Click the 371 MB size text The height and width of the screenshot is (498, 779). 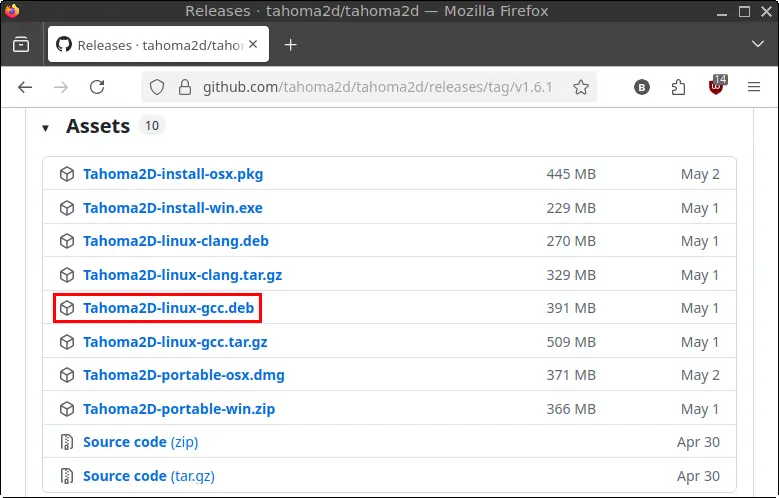point(571,375)
